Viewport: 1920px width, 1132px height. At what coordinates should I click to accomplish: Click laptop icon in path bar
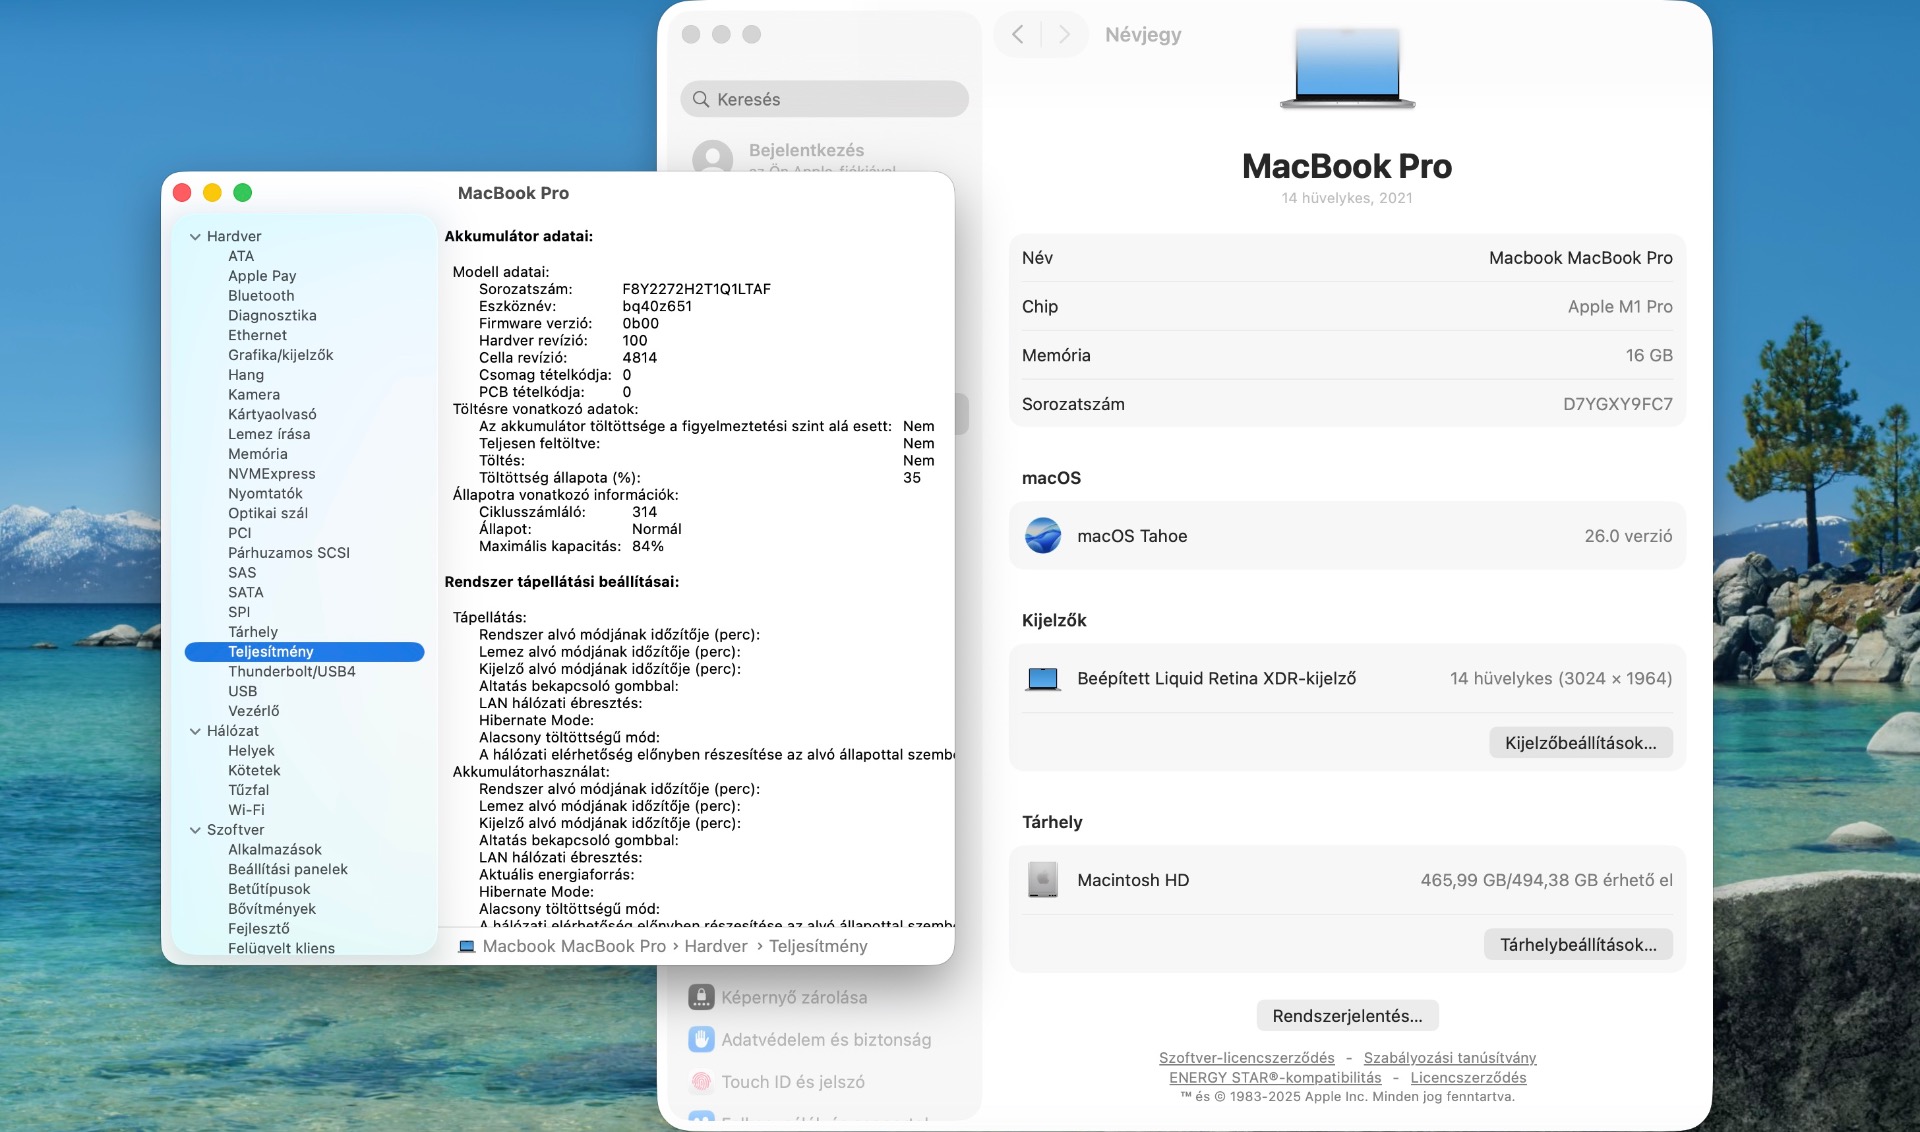[x=466, y=946]
